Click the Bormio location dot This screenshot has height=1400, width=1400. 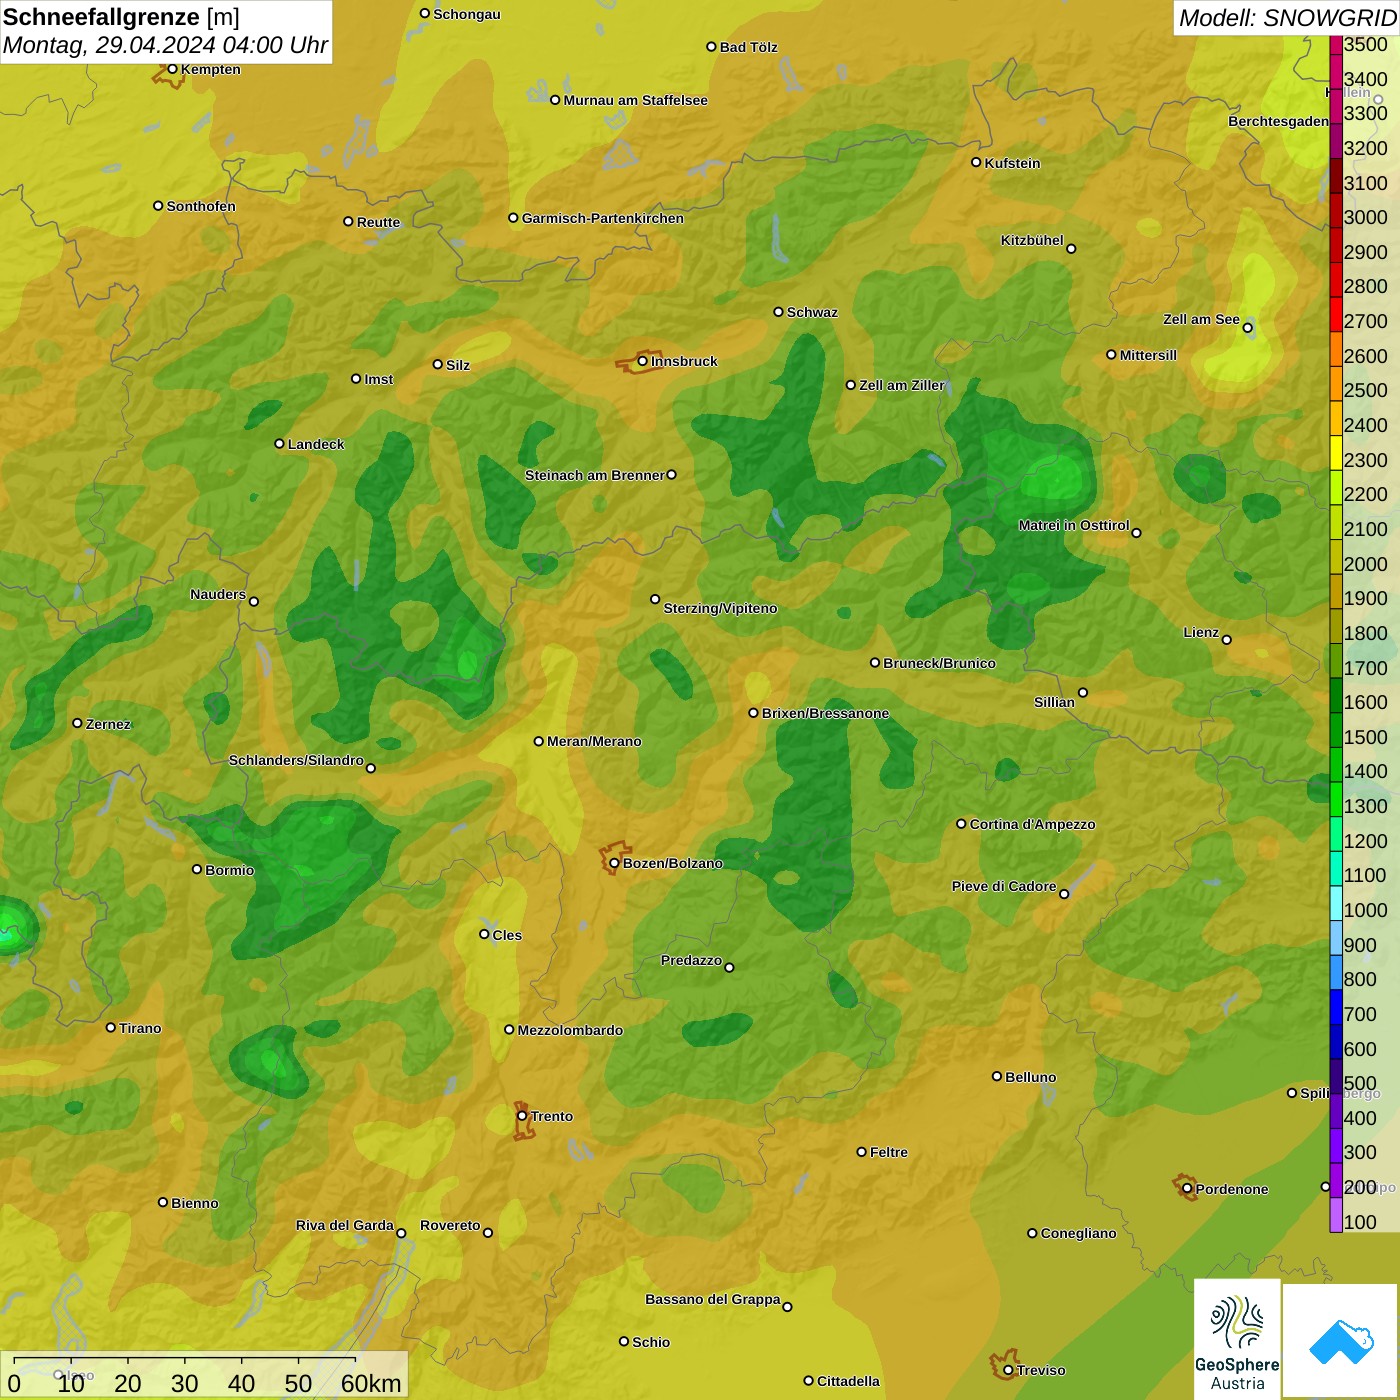click(197, 869)
